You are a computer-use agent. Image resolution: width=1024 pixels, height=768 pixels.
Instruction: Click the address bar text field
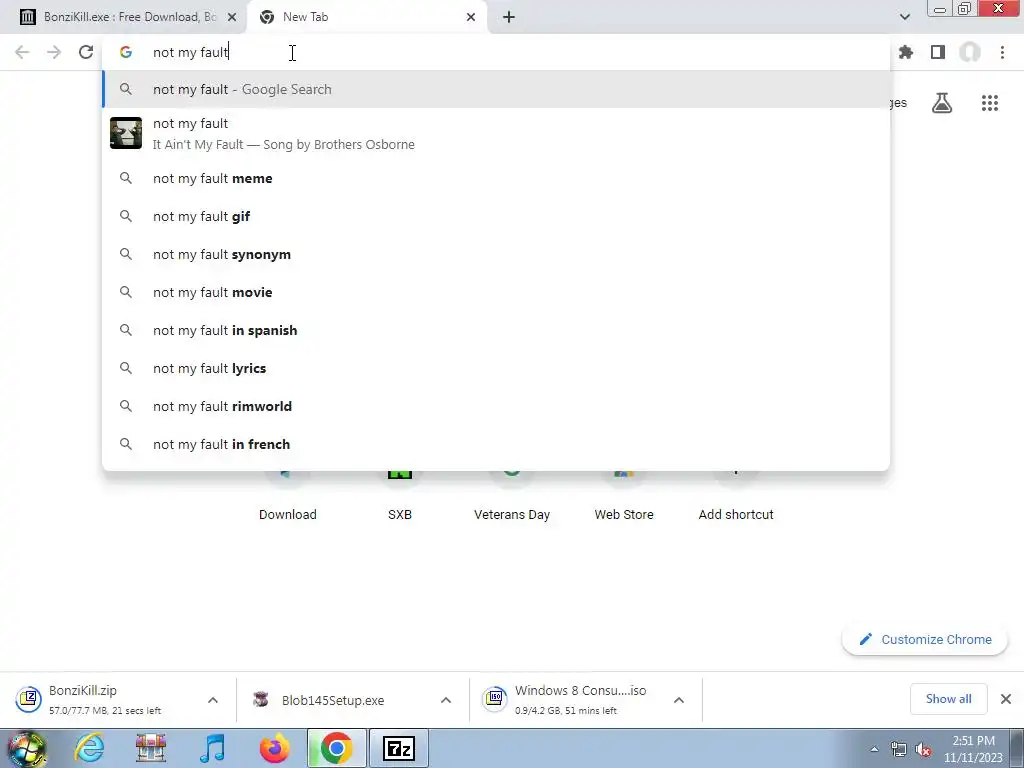[x=496, y=52]
